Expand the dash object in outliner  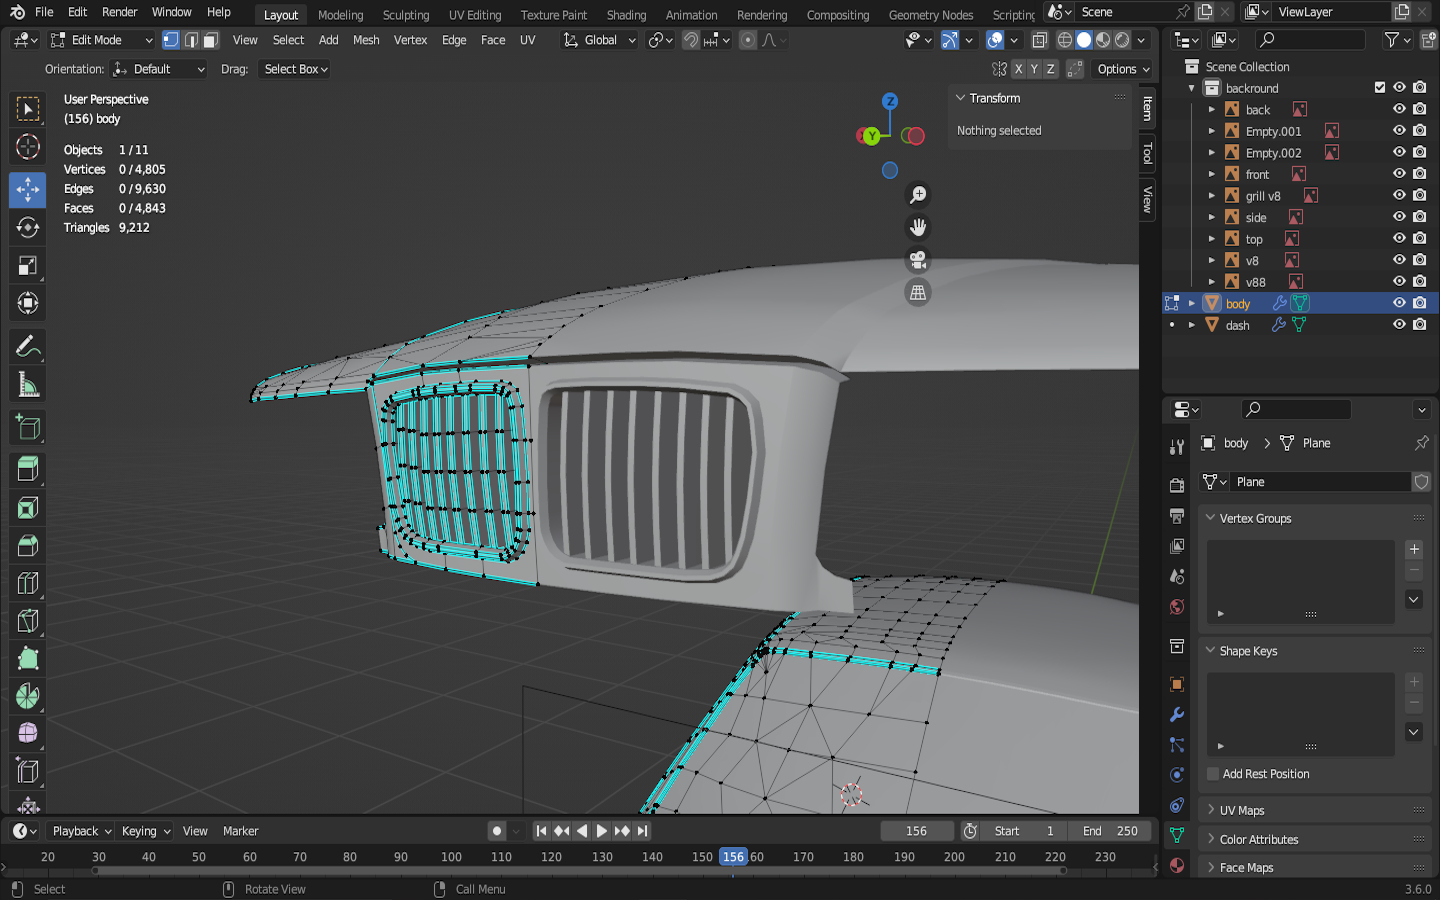(1191, 325)
